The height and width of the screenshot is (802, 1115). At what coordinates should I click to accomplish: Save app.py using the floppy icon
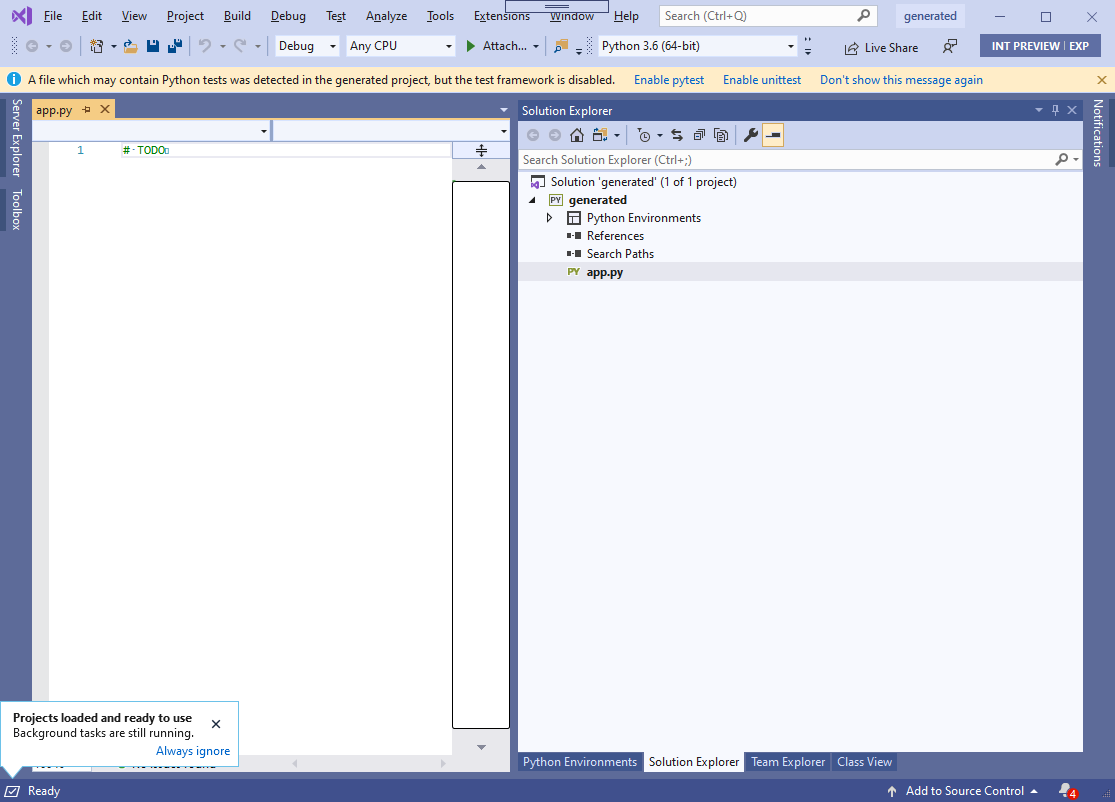[x=152, y=46]
